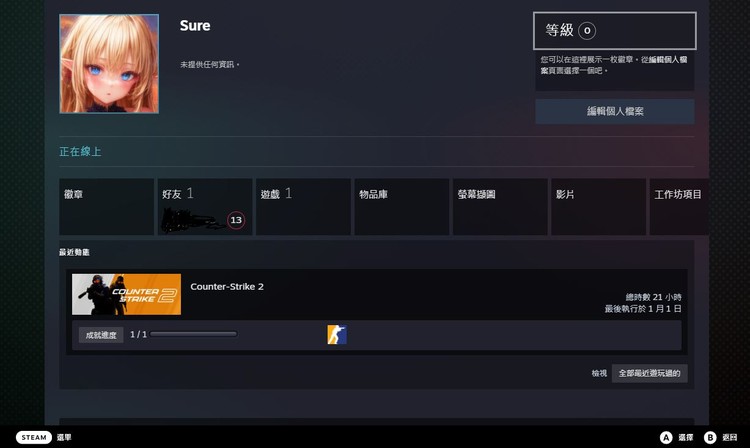Open the Counter-Strike 2 title link
This screenshot has width=750, height=448.
227,287
